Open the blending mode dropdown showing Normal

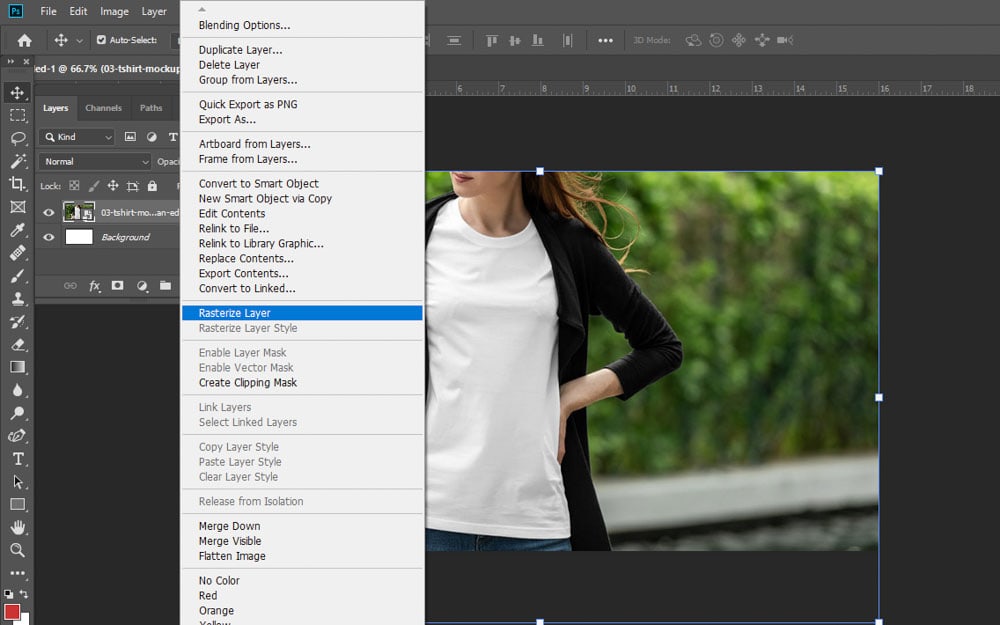[x=94, y=161]
